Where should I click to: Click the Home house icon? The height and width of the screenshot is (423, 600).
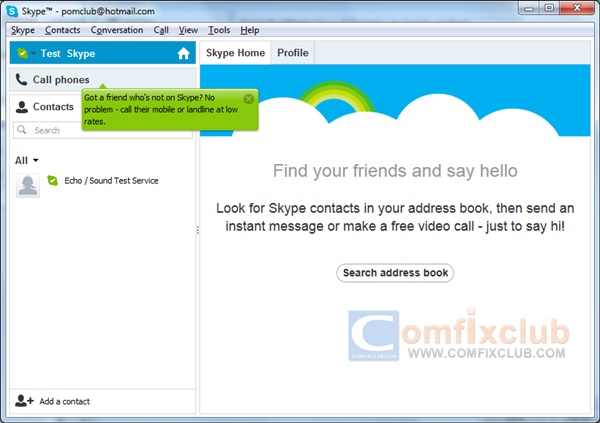coord(183,53)
